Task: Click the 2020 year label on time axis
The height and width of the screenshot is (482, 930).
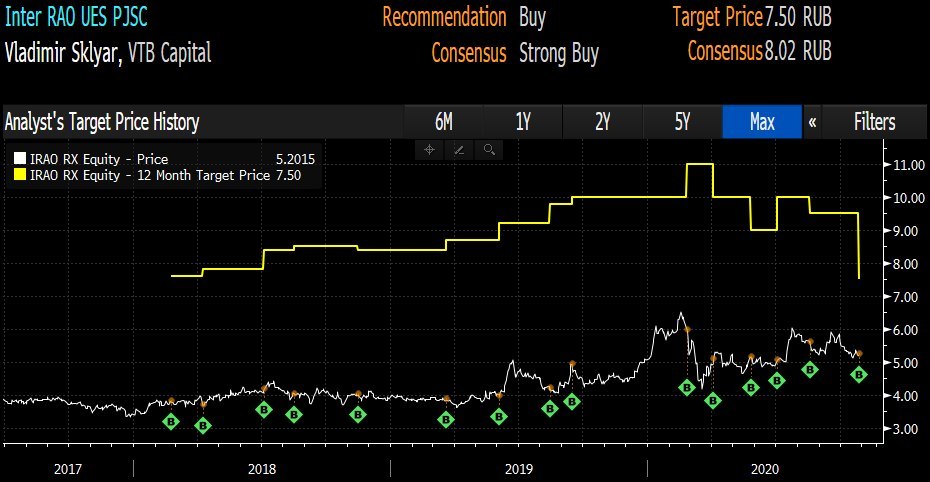Action: tap(765, 469)
